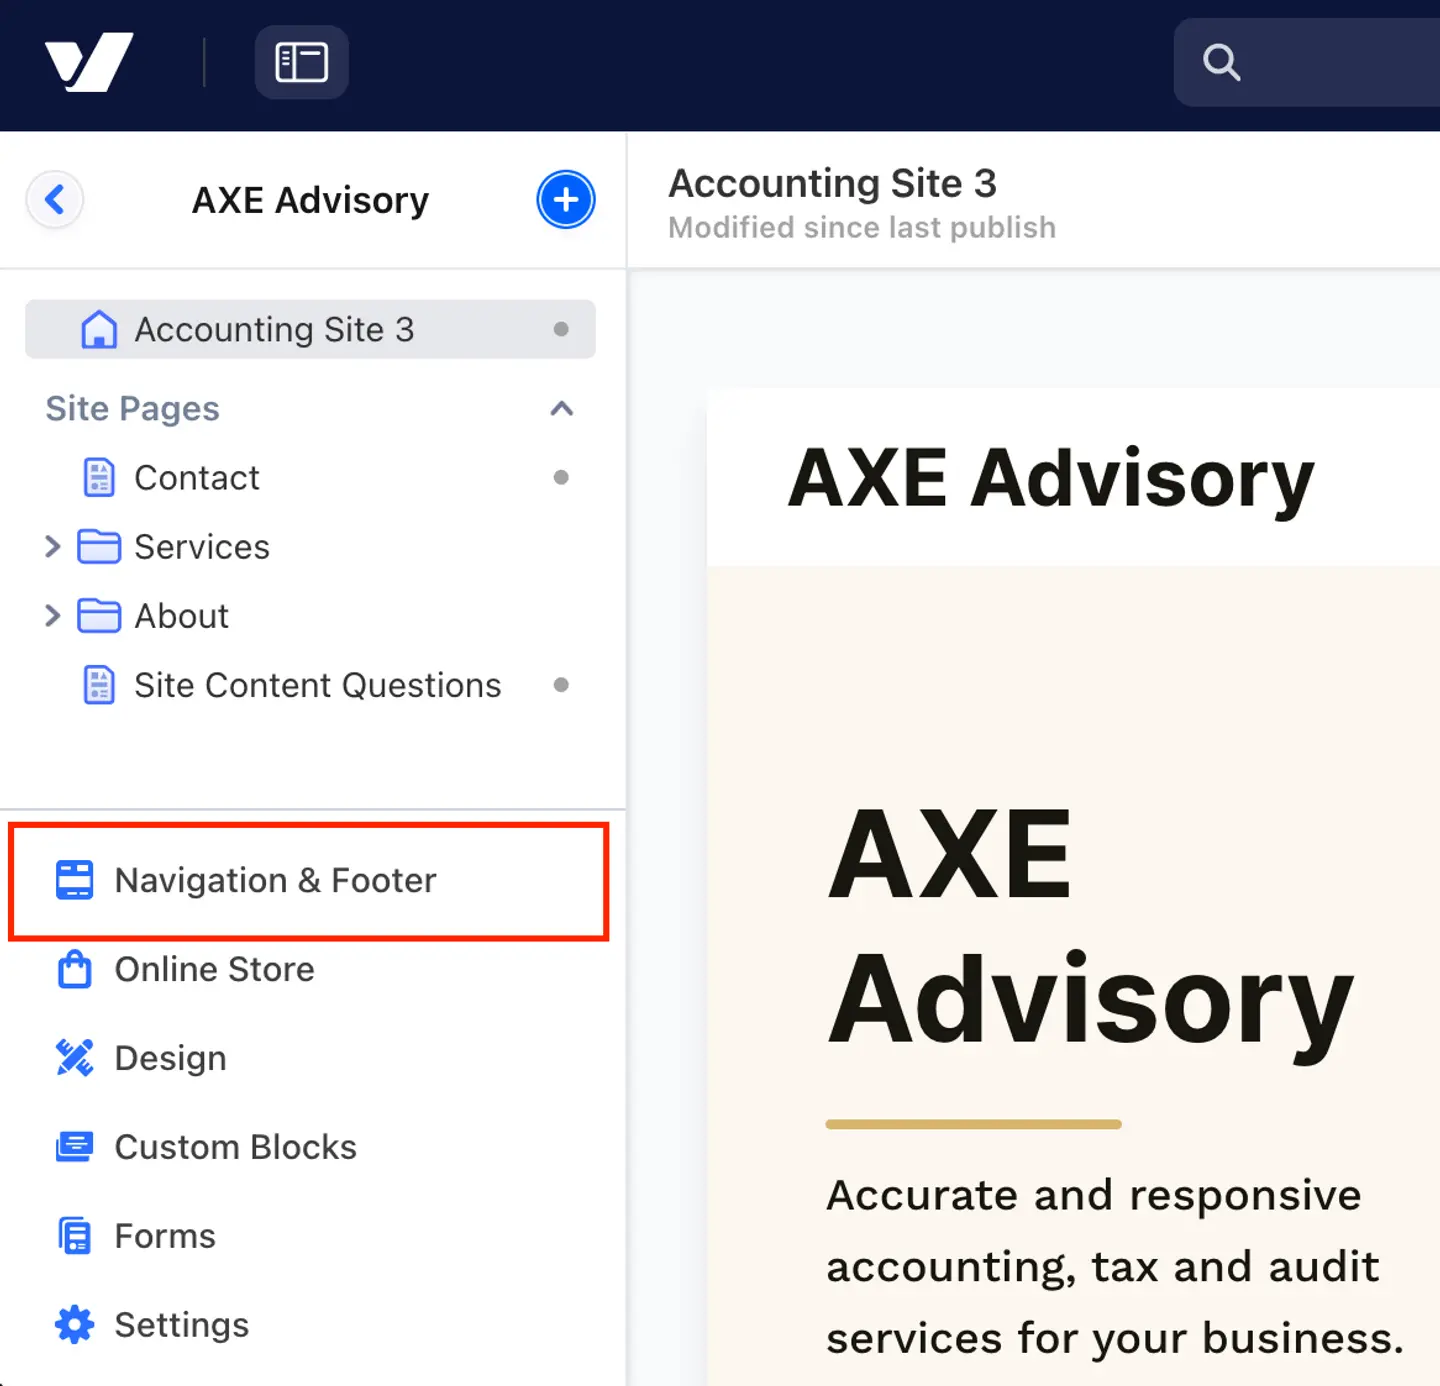Screen dimensions: 1440x1386
Task: Click the Voog logo icon
Action: 89,62
